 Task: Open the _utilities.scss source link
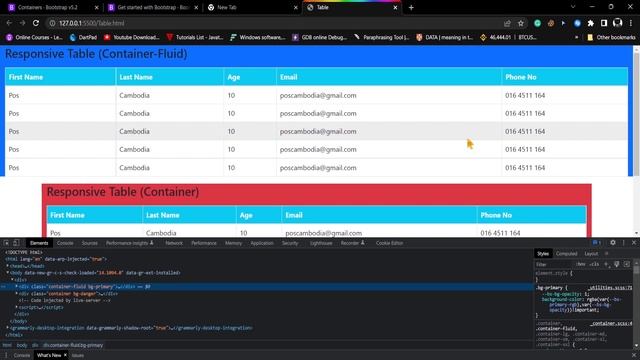coord(610,288)
